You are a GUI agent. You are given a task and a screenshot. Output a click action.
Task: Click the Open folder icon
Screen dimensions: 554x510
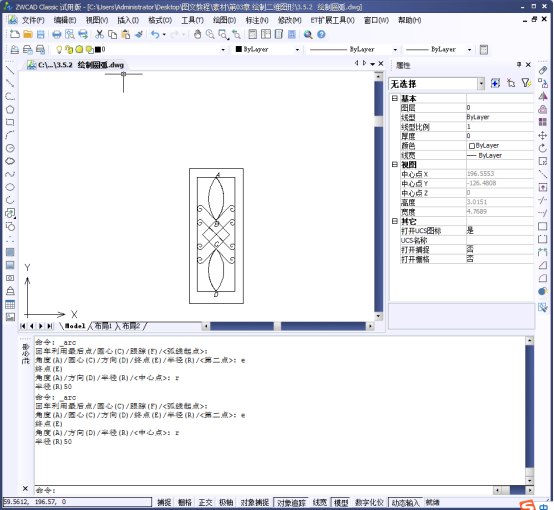(x=28, y=34)
